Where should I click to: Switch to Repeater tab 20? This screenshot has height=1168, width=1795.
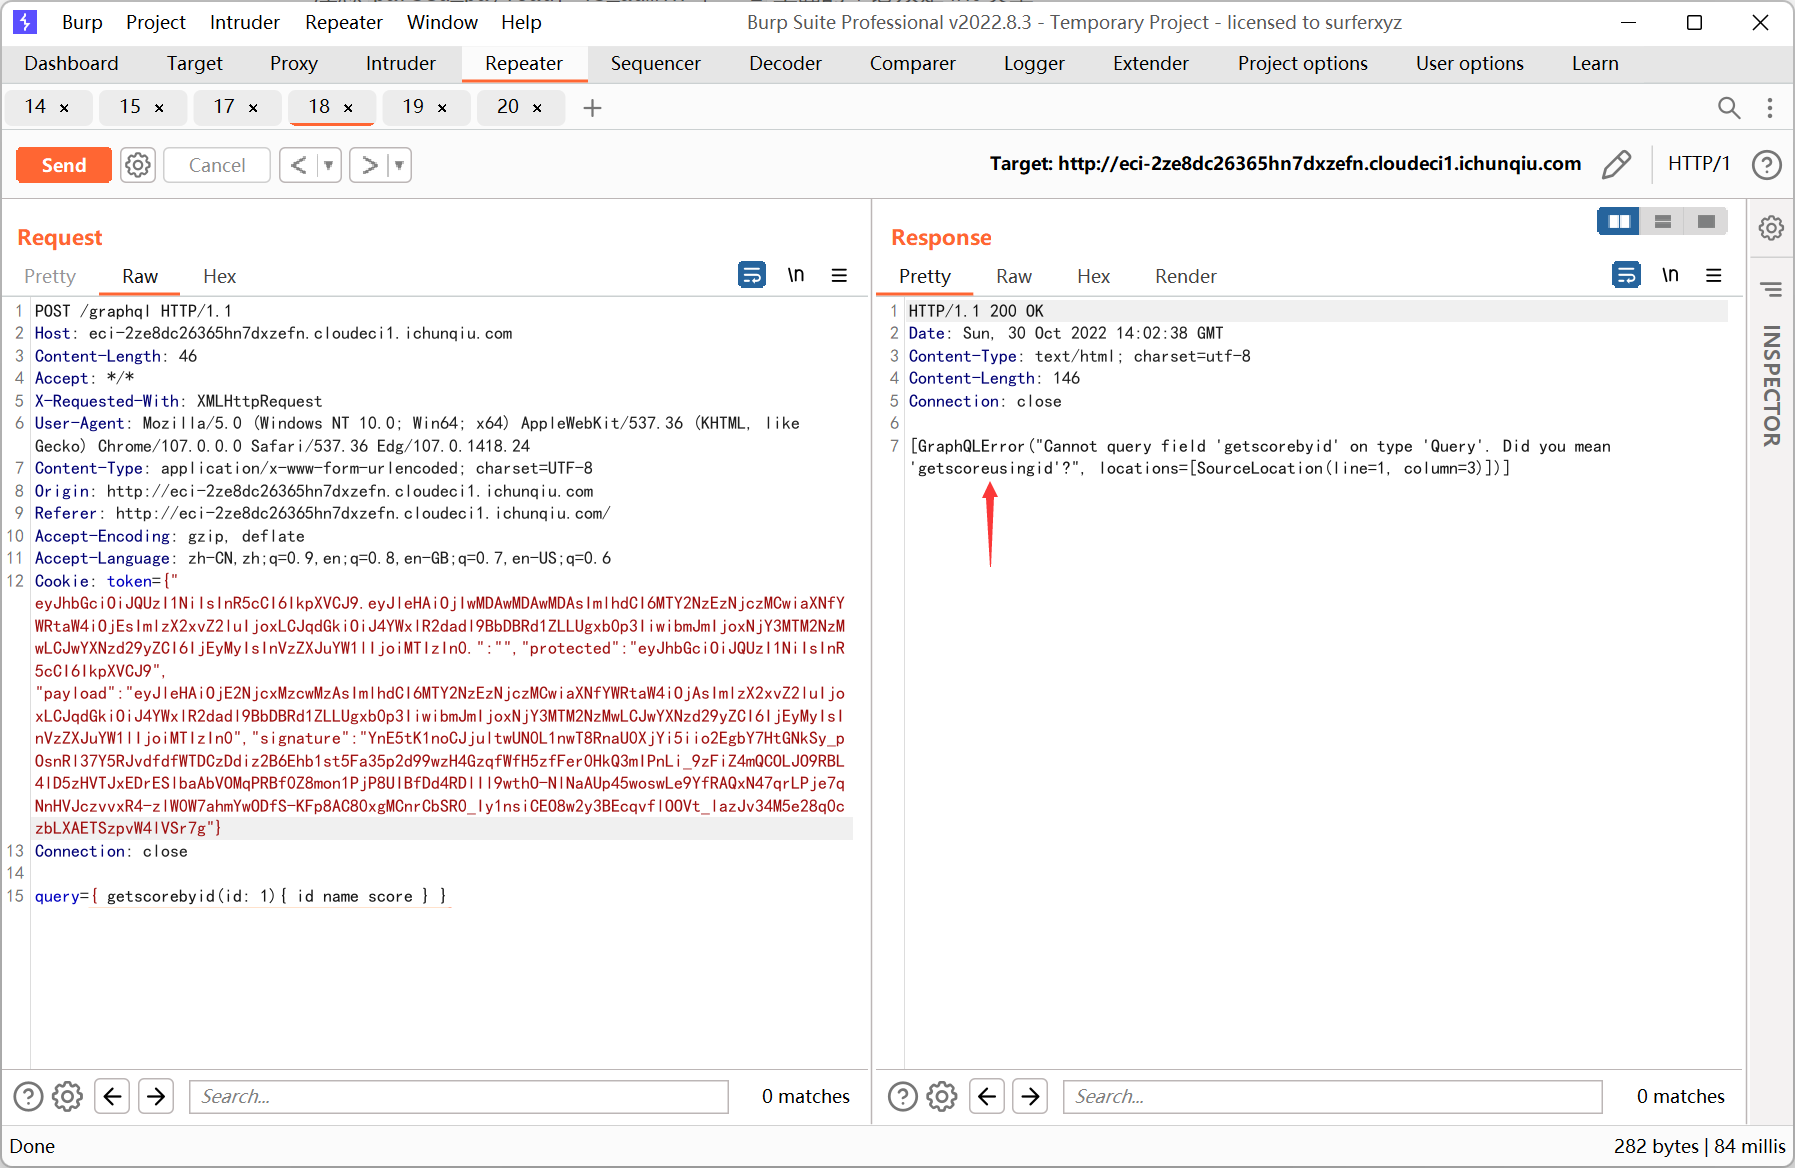click(508, 106)
